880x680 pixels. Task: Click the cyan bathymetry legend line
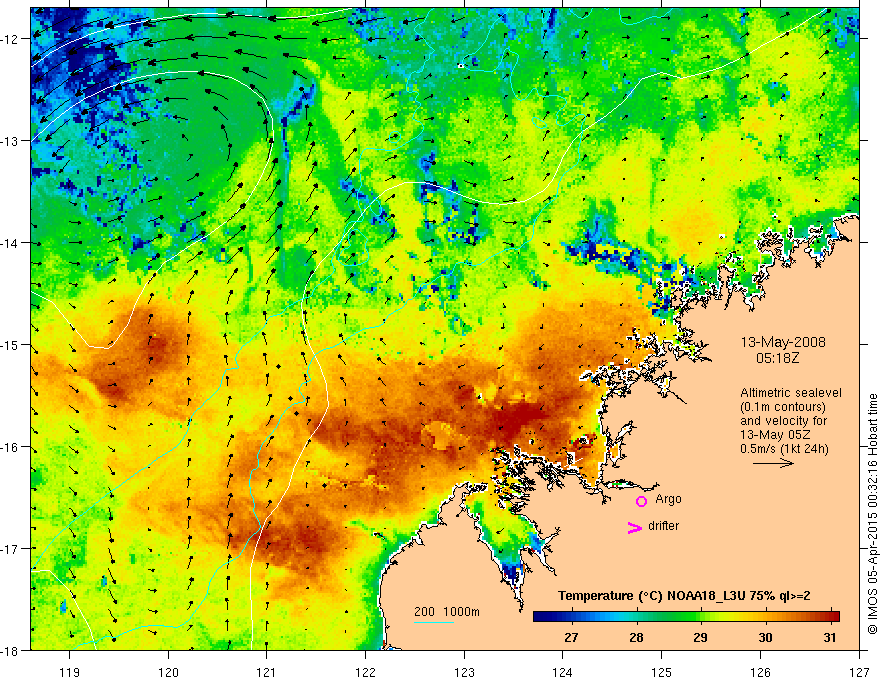(x=434, y=622)
